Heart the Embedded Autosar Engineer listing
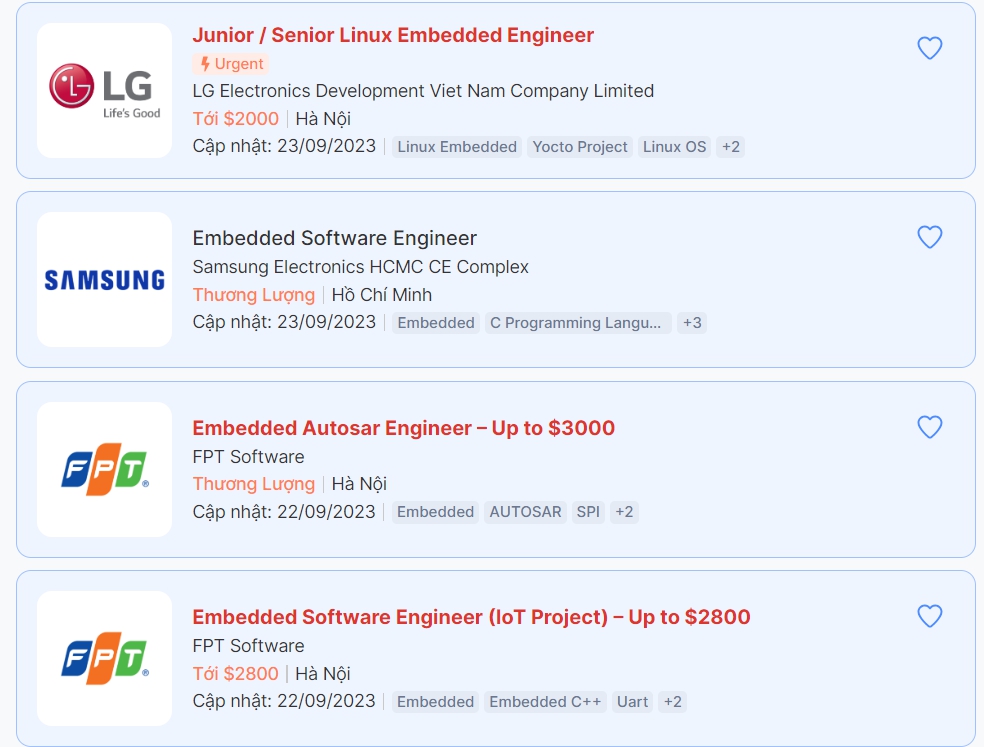This screenshot has width=984, height=747. tap(930, 427)
